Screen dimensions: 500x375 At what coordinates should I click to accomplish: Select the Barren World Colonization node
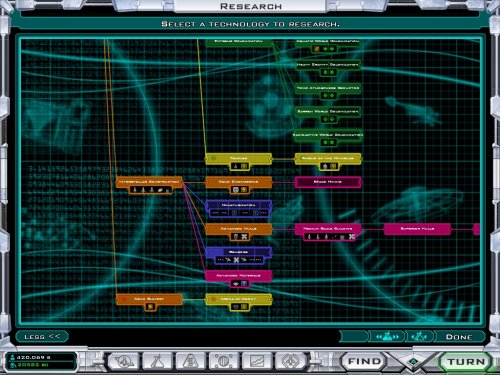[x=328, y=112]
